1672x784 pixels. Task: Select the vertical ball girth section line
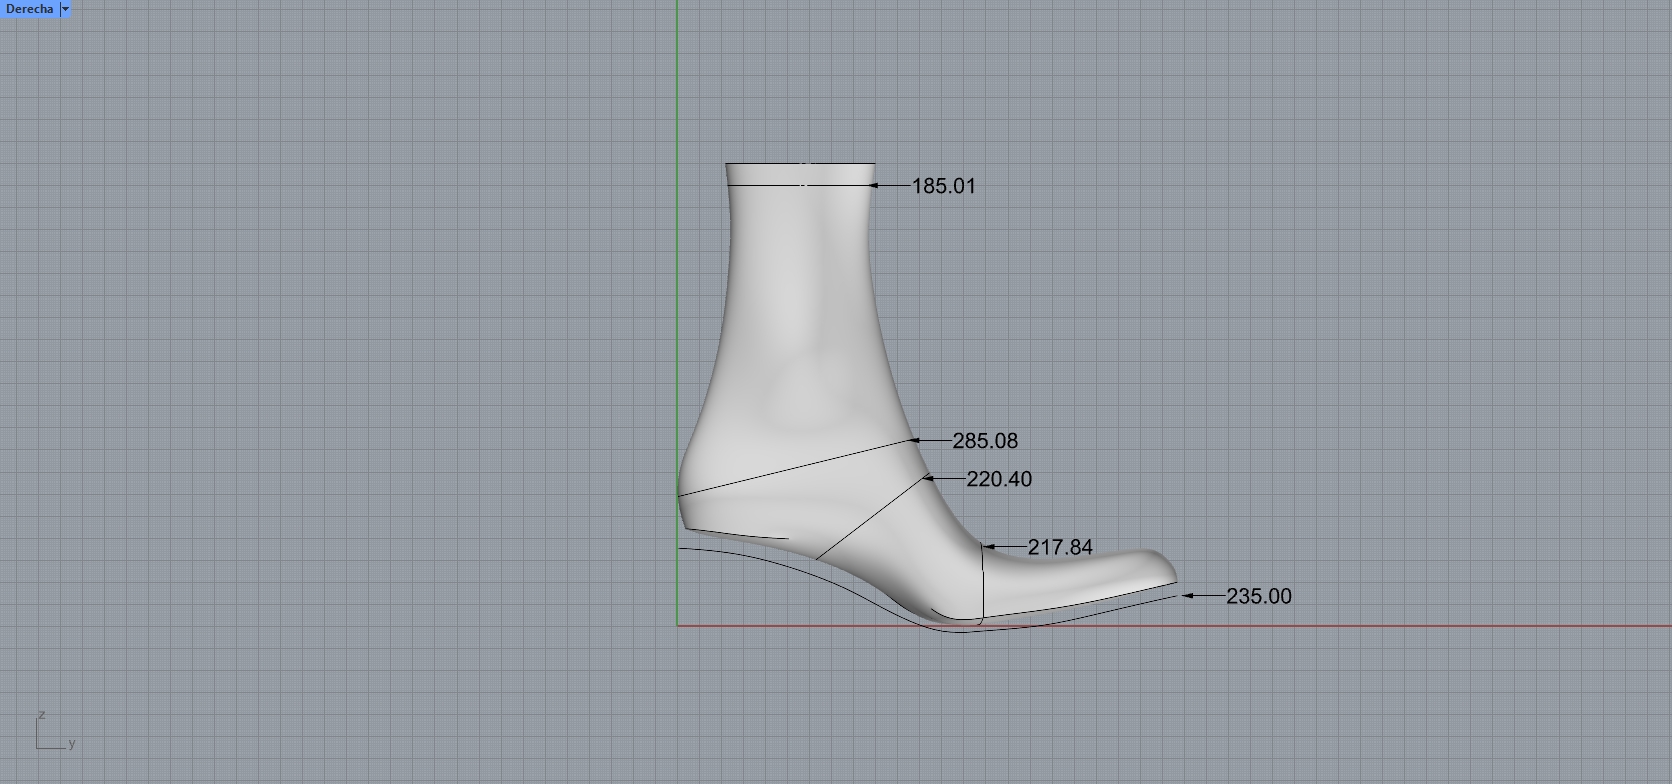pyautogui.click(x=983, y=585)
